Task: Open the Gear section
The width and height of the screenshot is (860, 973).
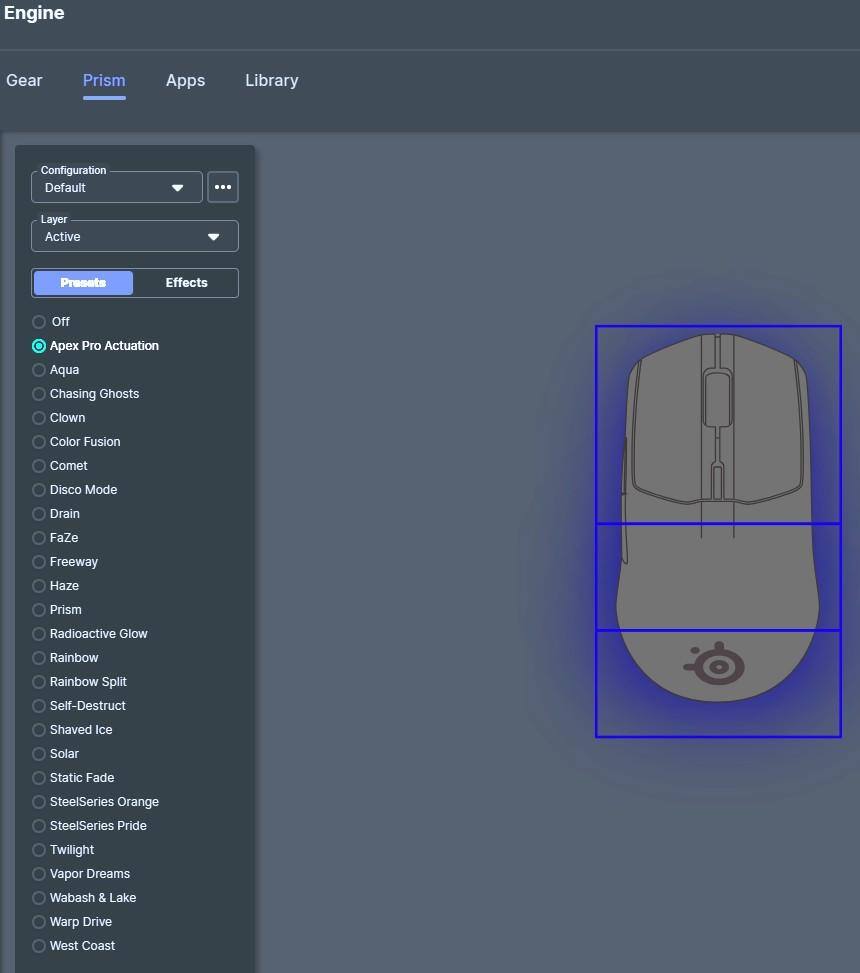Action: [x=24, y=81]
